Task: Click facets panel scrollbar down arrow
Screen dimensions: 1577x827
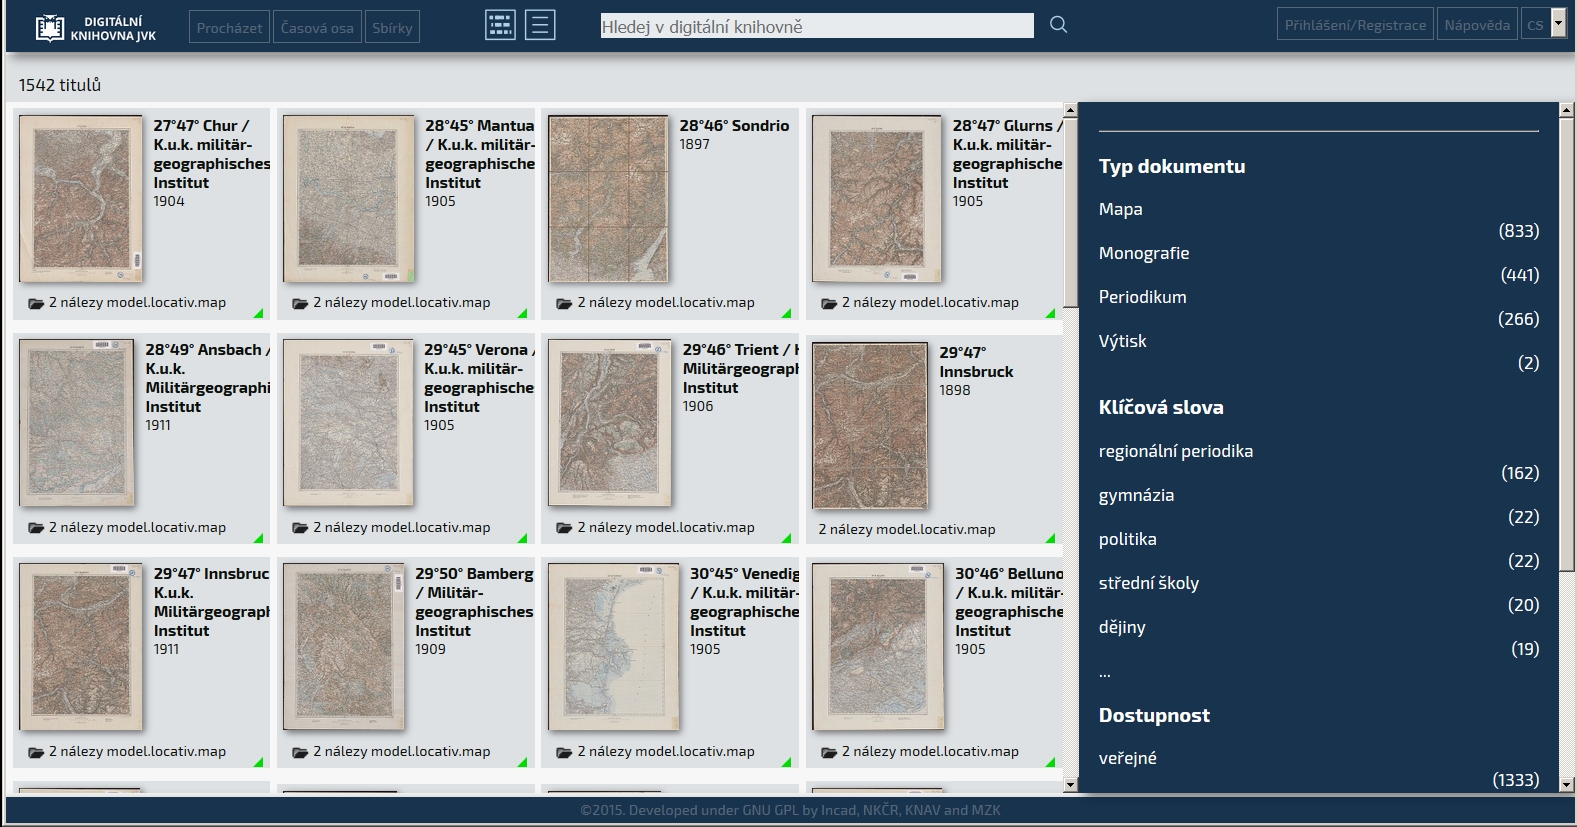Action: pos(1567,785)
